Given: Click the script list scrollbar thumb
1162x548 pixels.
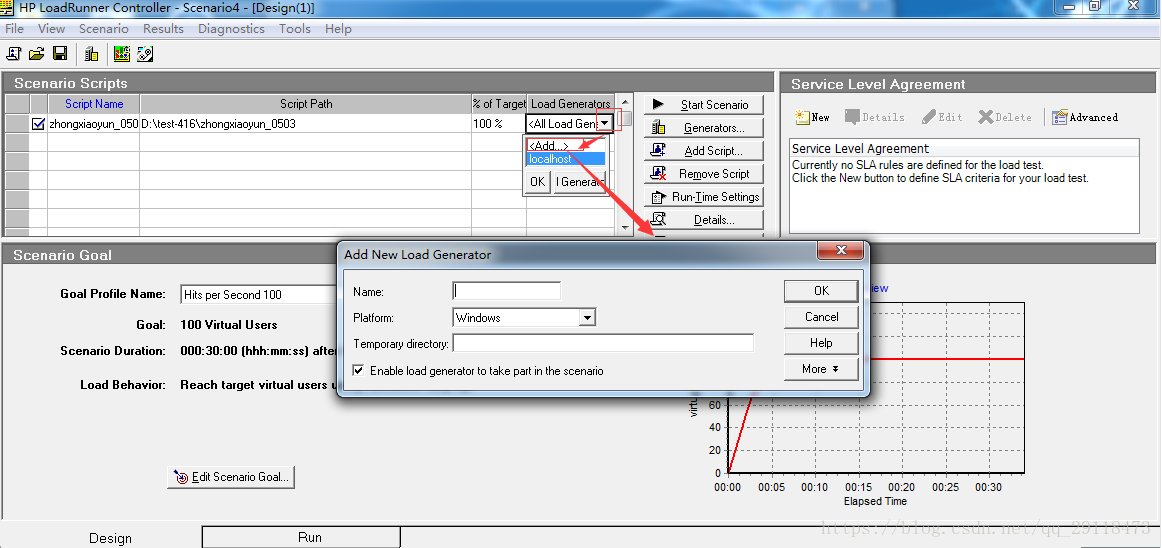Looking at the screenshot, I should click(x=625, y=118).
